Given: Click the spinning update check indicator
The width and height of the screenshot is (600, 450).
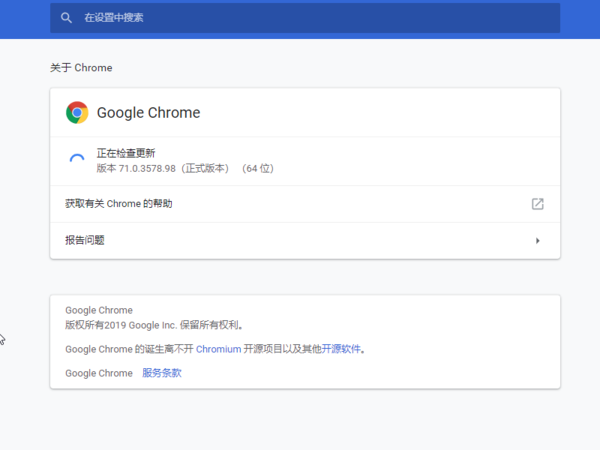Looking at the screenshot, I should pyautogui.click(x=77, y=161).
